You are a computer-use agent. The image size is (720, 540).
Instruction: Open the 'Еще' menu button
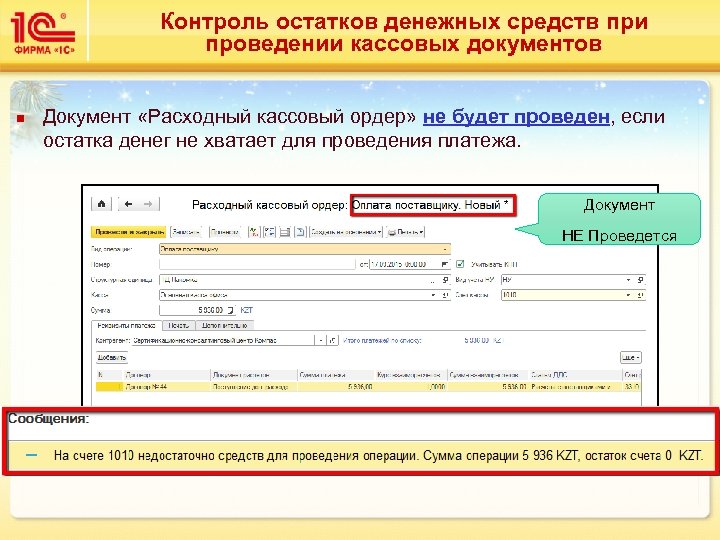click(631, 357)
